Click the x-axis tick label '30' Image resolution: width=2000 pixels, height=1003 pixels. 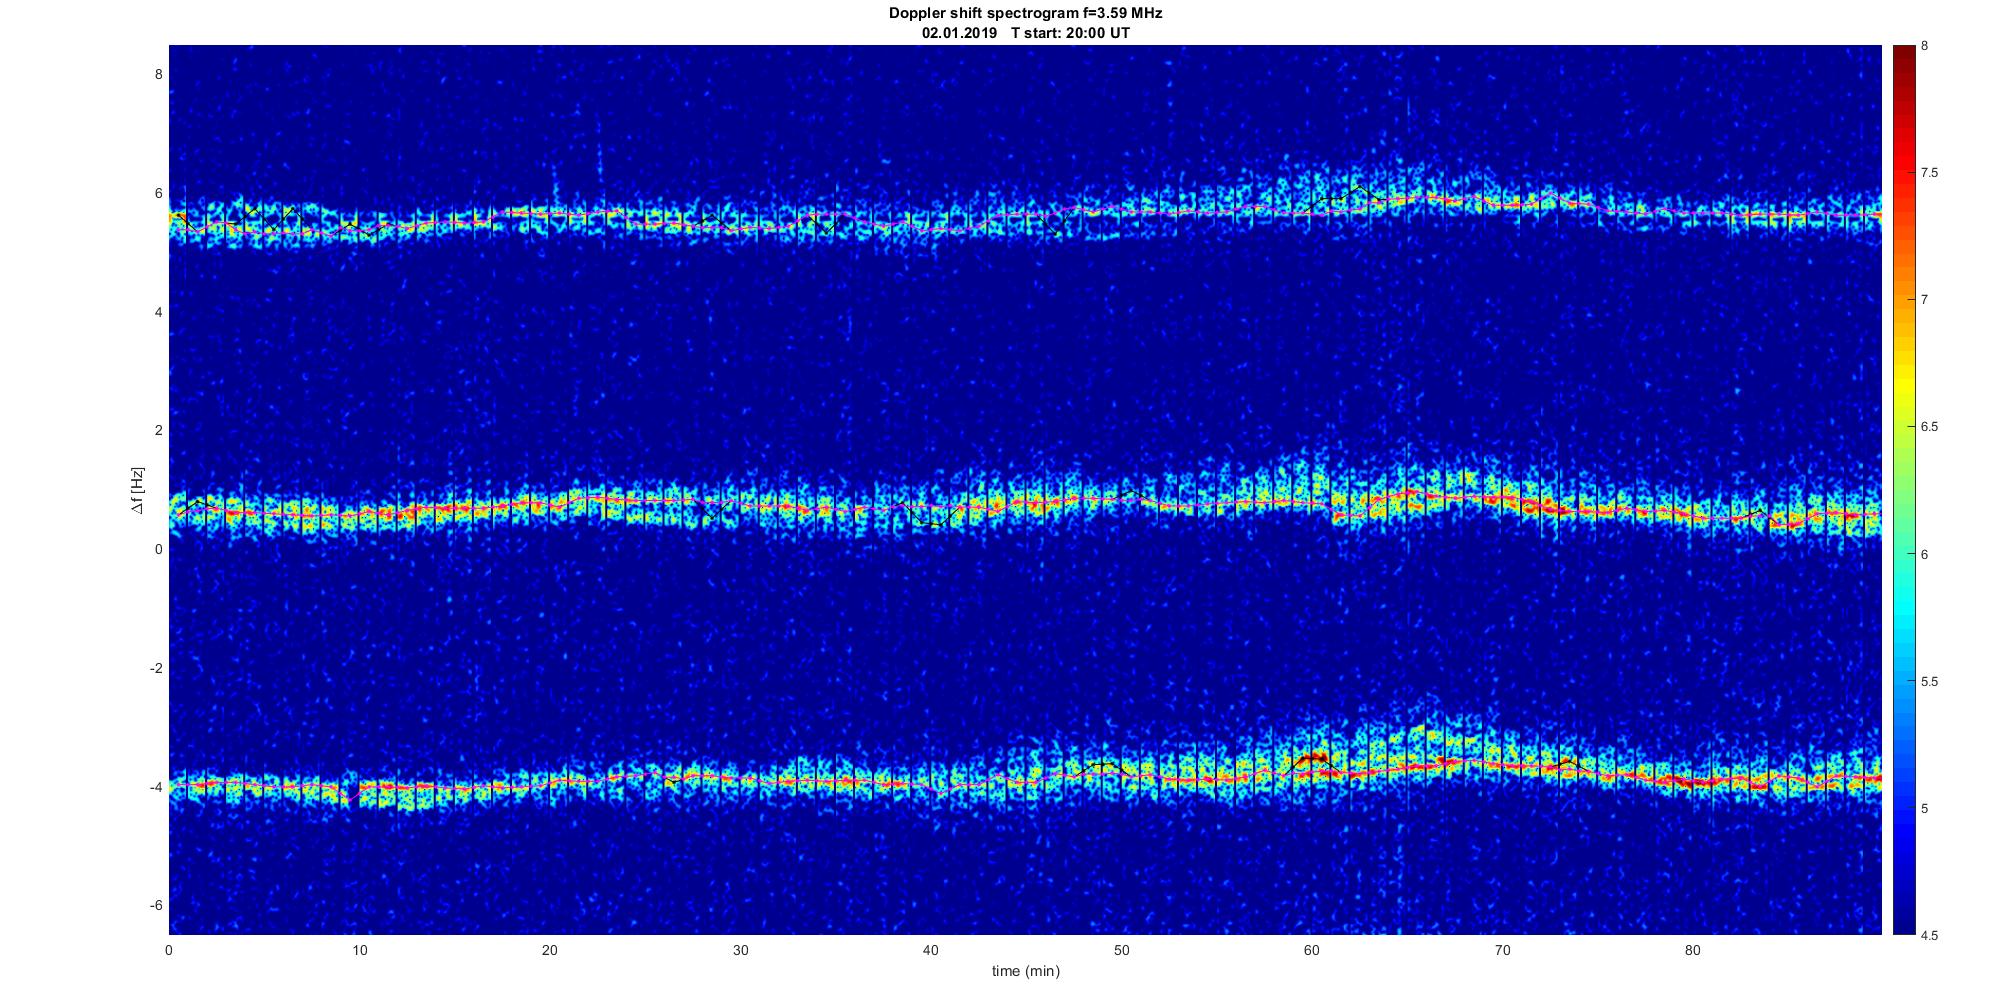pos(740,950)
